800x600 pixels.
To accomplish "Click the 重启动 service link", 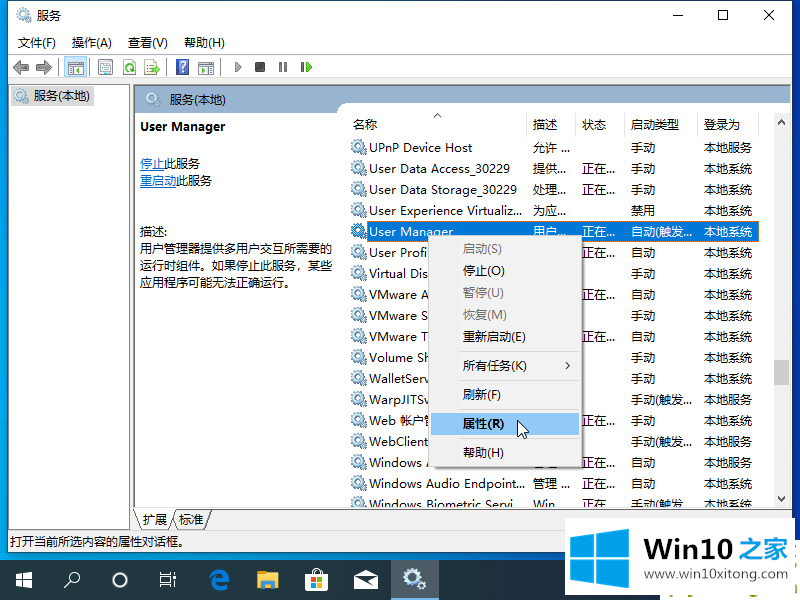I will pos(158,181).
